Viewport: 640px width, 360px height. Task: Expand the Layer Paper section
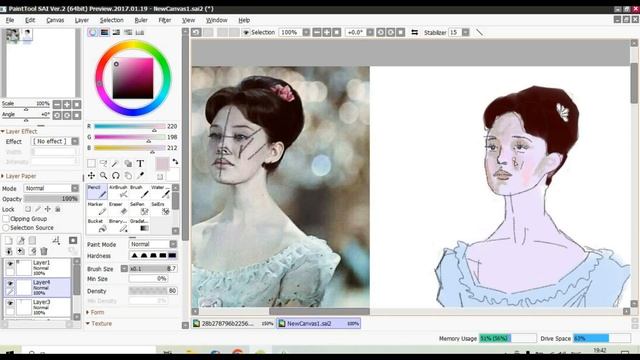point(19,176)
